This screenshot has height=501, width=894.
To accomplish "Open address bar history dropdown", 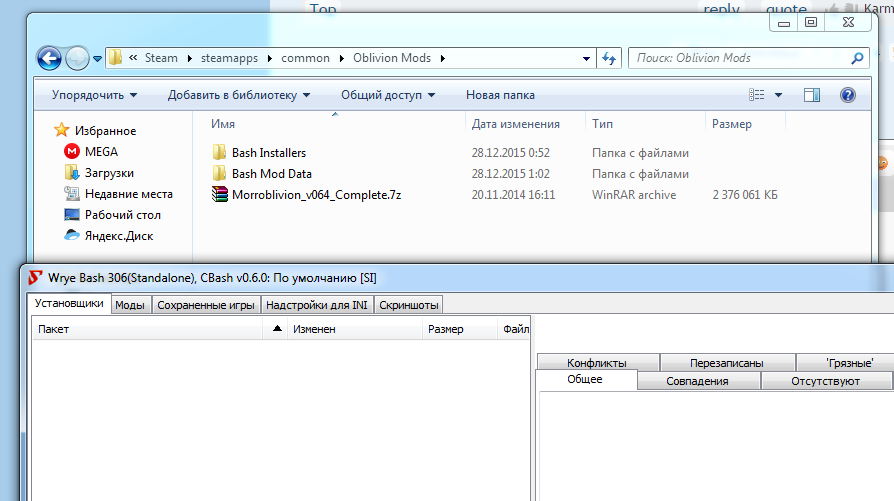I will pos(586,59).
